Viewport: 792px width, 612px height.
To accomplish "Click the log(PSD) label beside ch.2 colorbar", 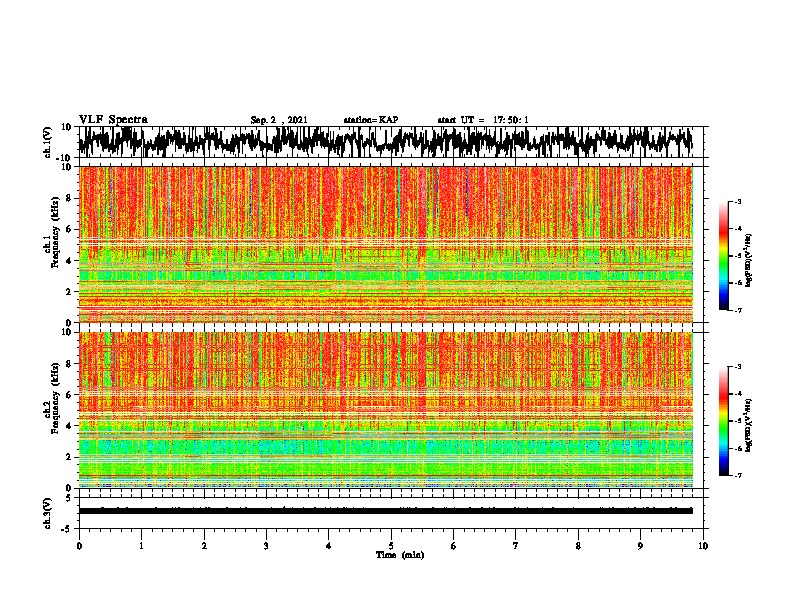I will coord(749,425).
